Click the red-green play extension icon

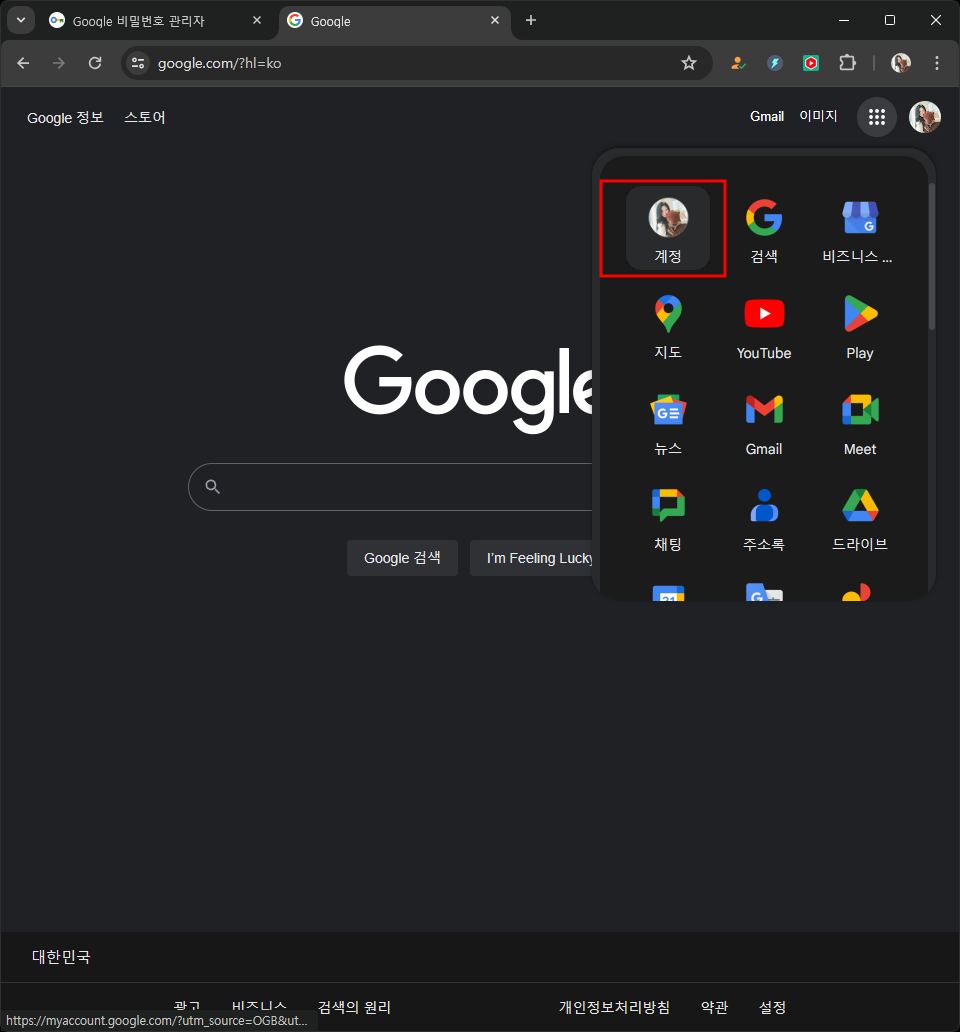811,63
